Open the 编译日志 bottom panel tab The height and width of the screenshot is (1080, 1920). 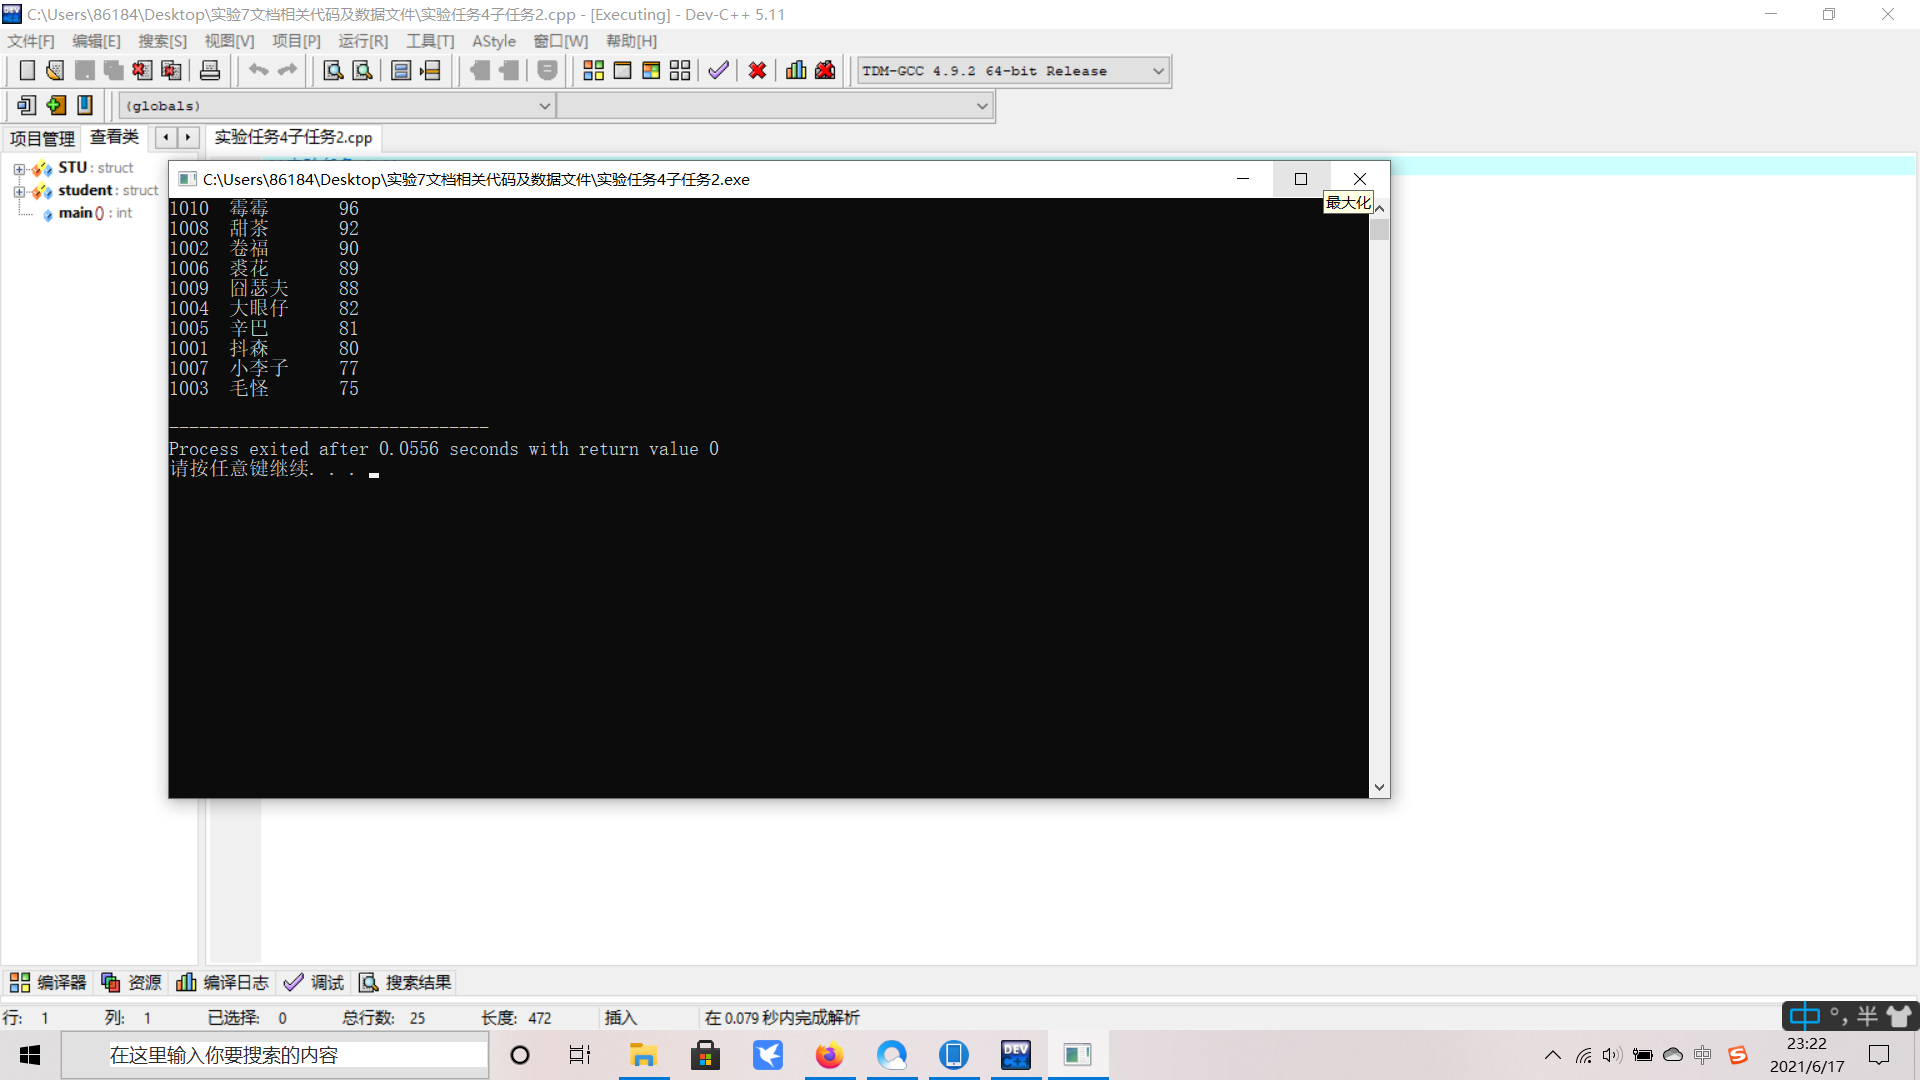(223, 982)
